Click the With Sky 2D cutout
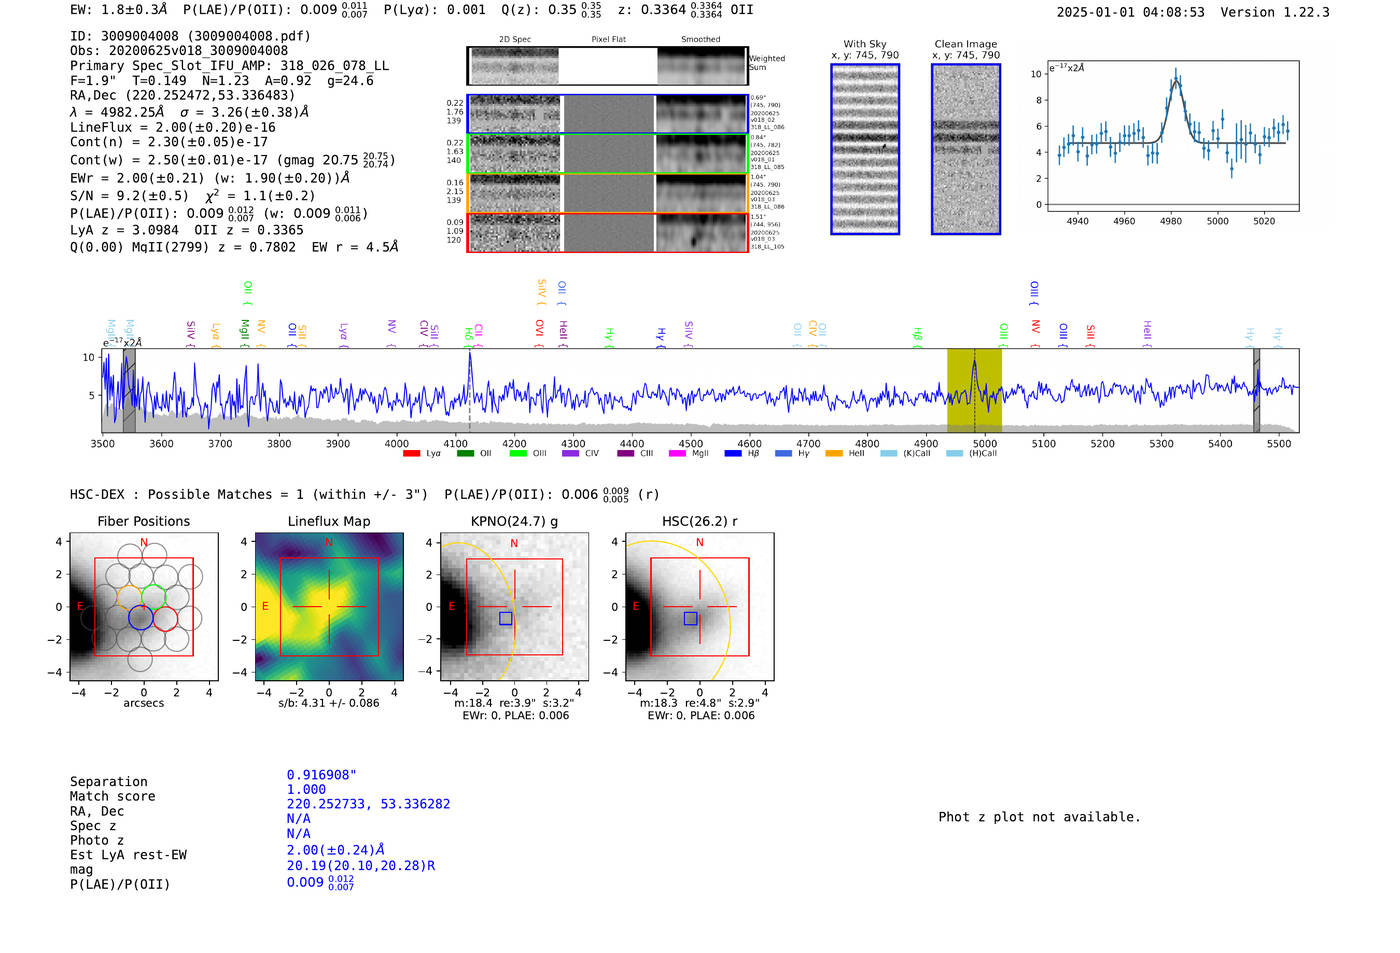Image resolution: width=1400 pixels, height=953 pixels. (x=865, y=149)
